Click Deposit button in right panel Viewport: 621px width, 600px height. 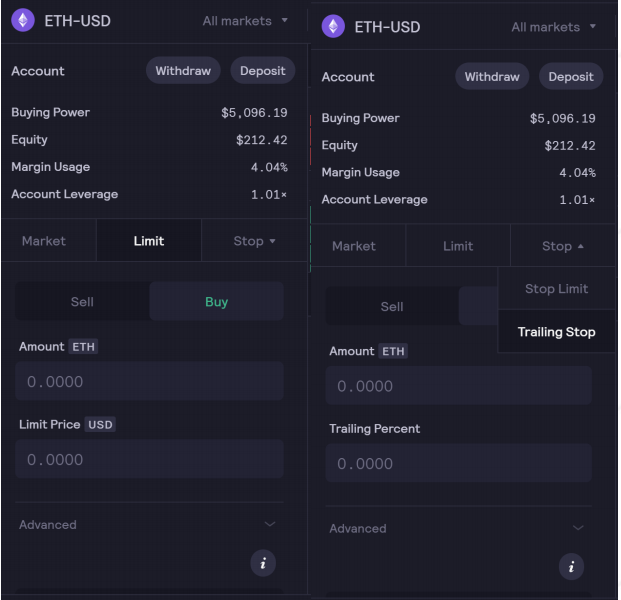571,76
